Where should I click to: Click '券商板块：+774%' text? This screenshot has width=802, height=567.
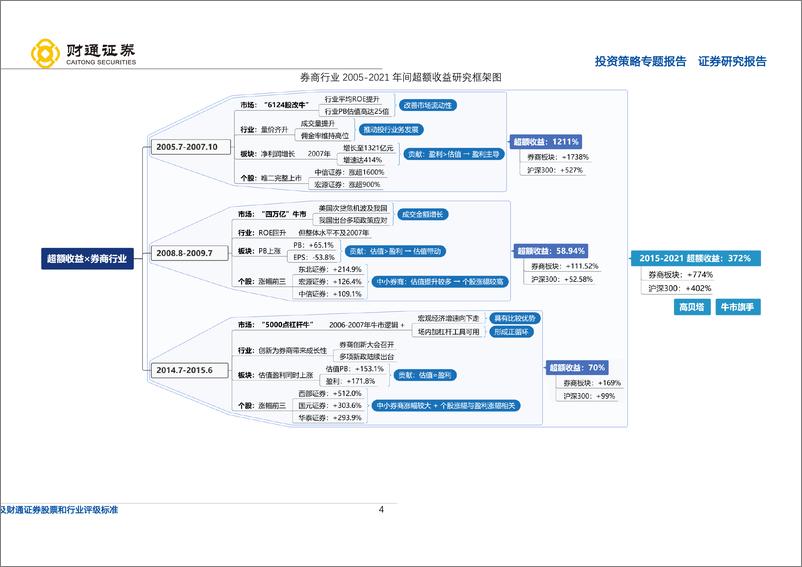click(680, 275)
